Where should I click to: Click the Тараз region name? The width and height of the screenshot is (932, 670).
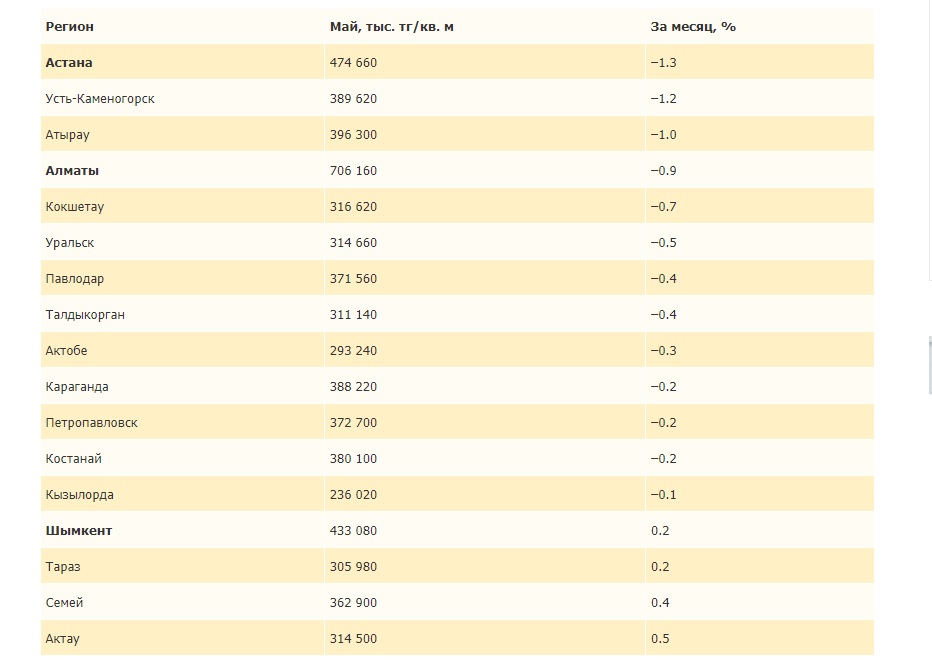[63, 566]
